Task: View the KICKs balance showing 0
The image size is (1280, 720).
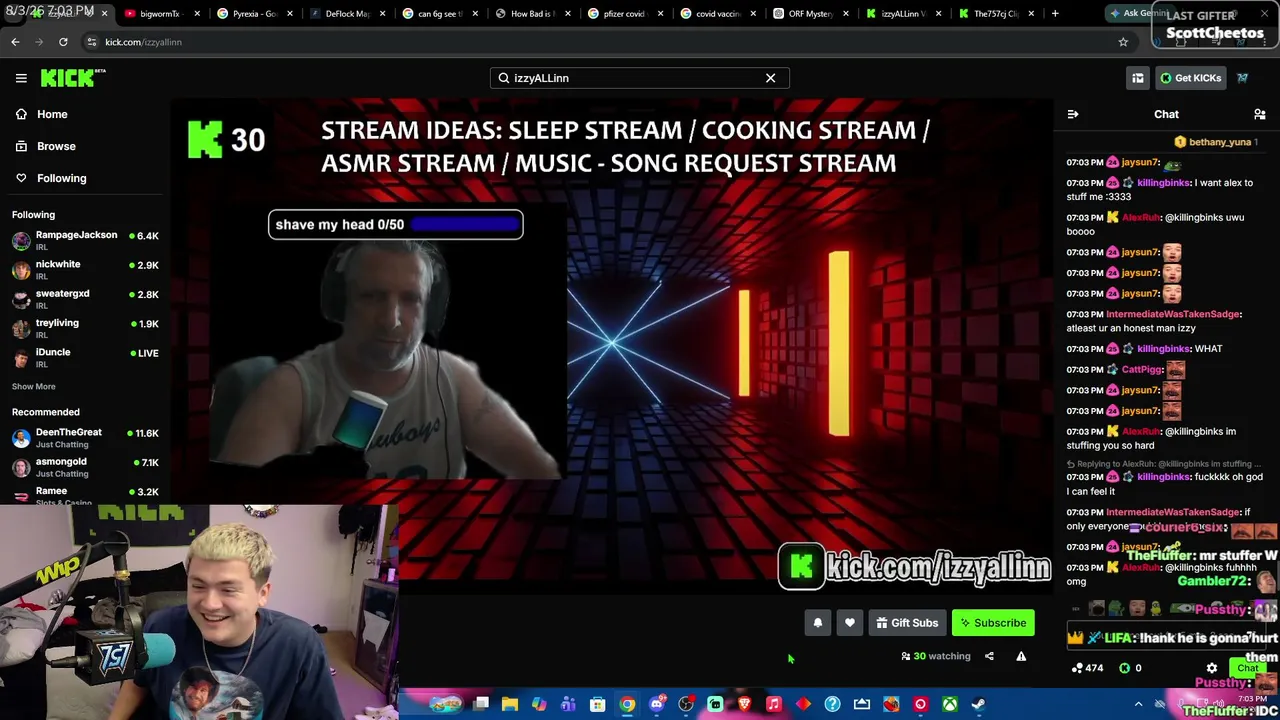Action: 1130,668
